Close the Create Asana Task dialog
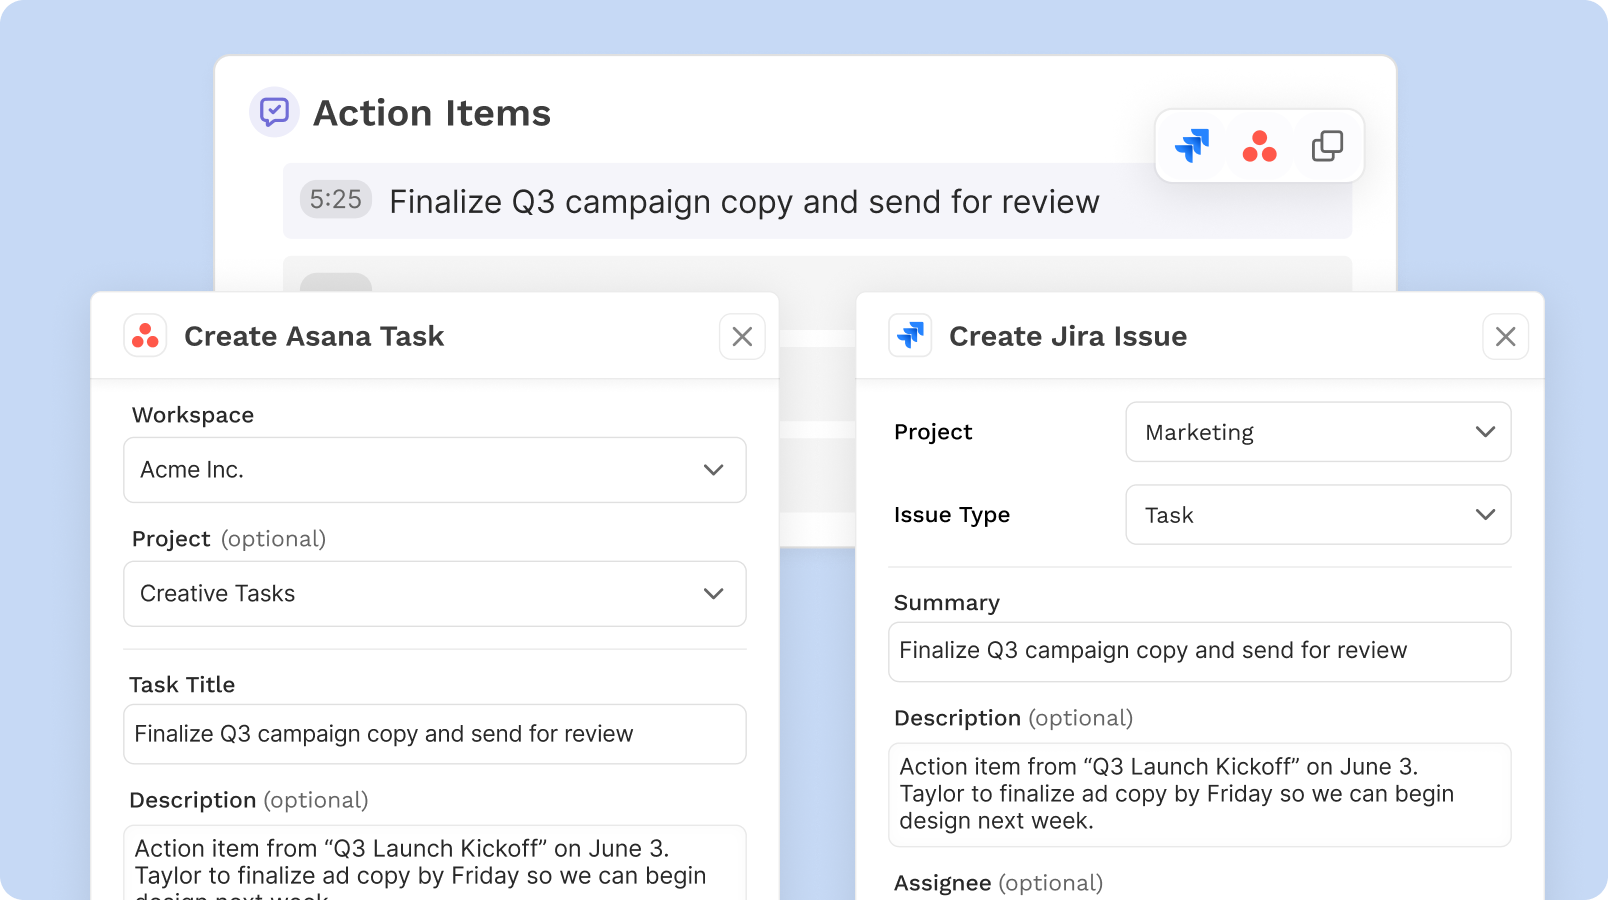The image size is (1608, 900). 742,337
